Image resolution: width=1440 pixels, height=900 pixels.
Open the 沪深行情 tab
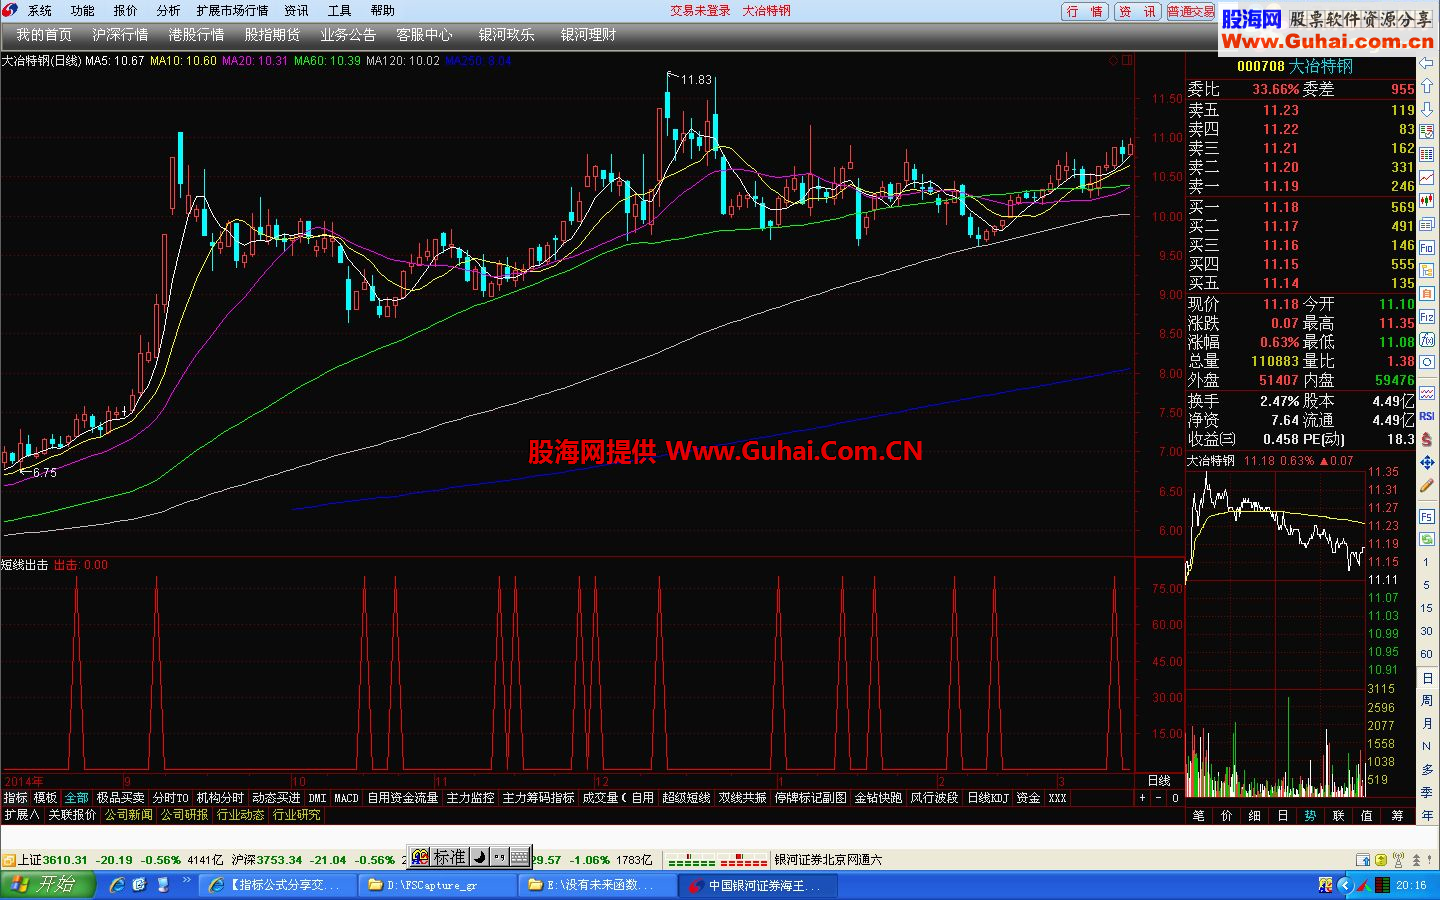[120, 35]
